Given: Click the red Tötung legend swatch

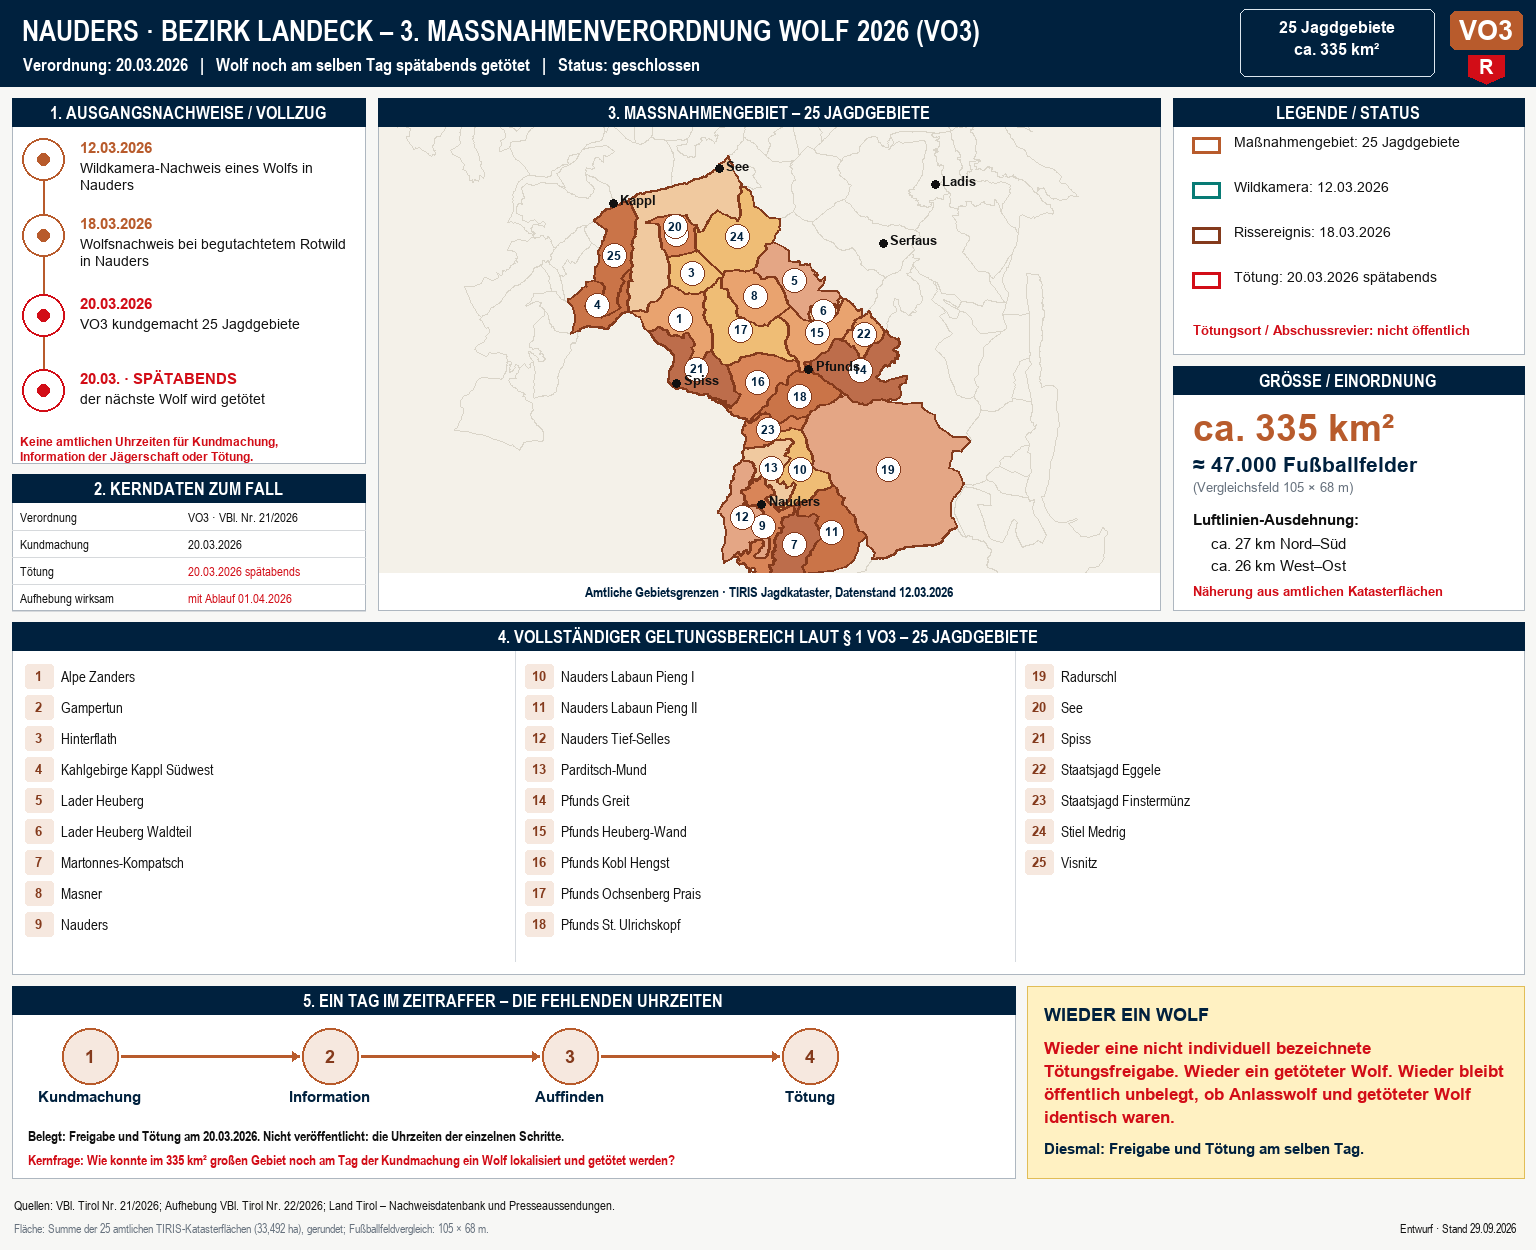Looking at the screenshot, I should 1207,280.
